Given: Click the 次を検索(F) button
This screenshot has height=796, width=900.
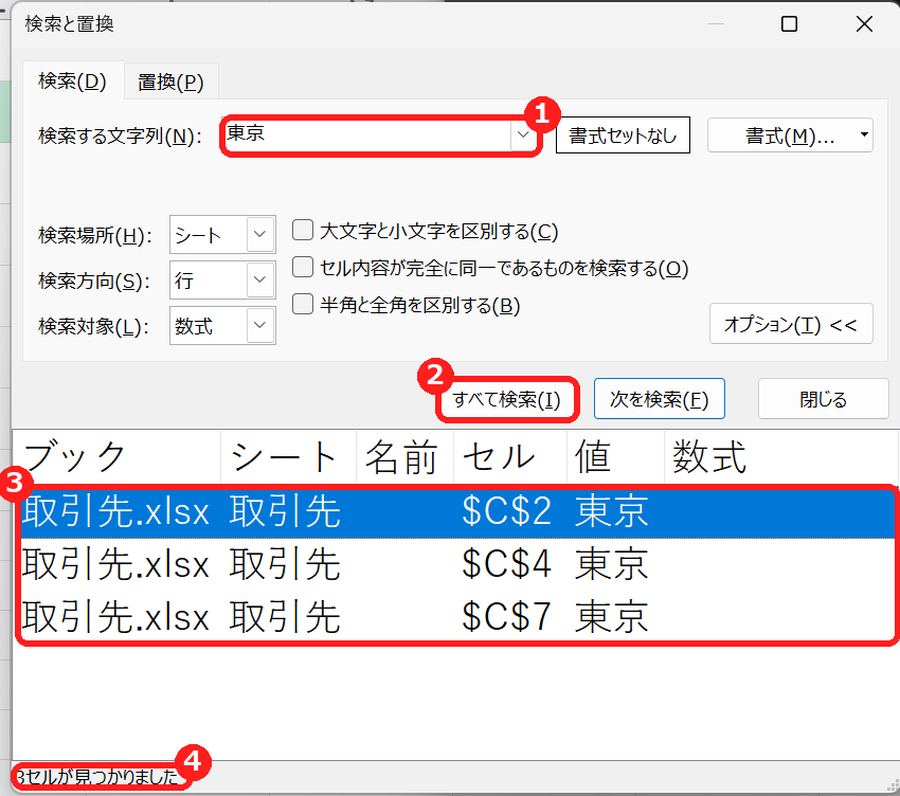Looking at the screenshot, I should tap(659, 399).
